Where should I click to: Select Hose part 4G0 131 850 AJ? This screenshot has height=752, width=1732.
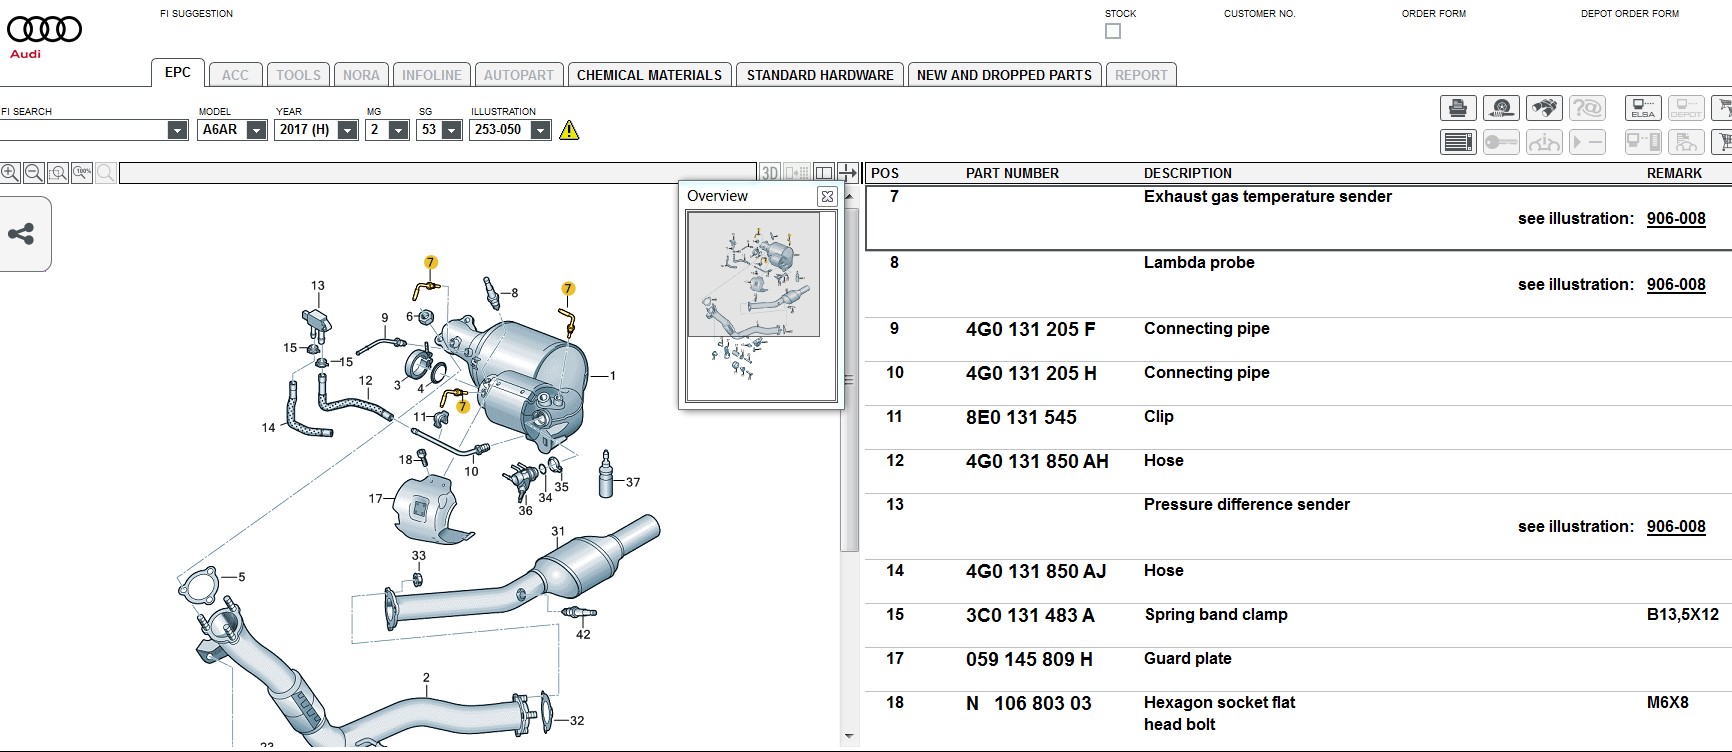(1036, 571)
